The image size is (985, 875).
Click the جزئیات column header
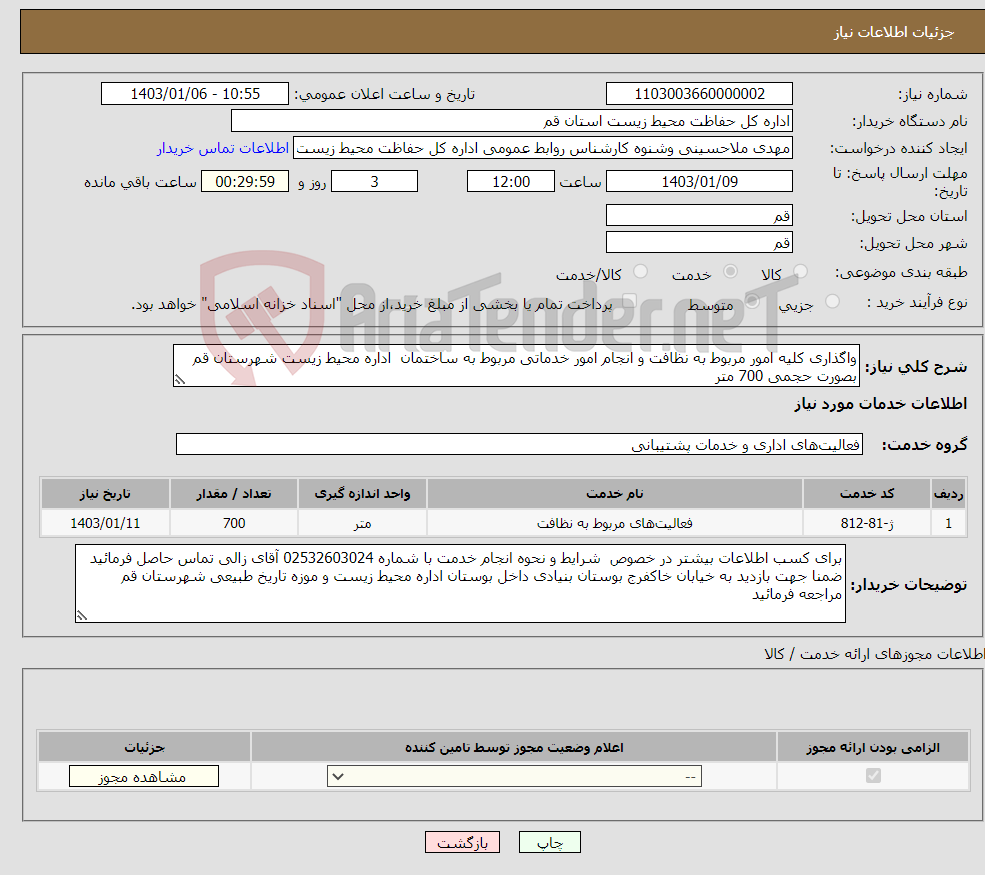[144, 747]
